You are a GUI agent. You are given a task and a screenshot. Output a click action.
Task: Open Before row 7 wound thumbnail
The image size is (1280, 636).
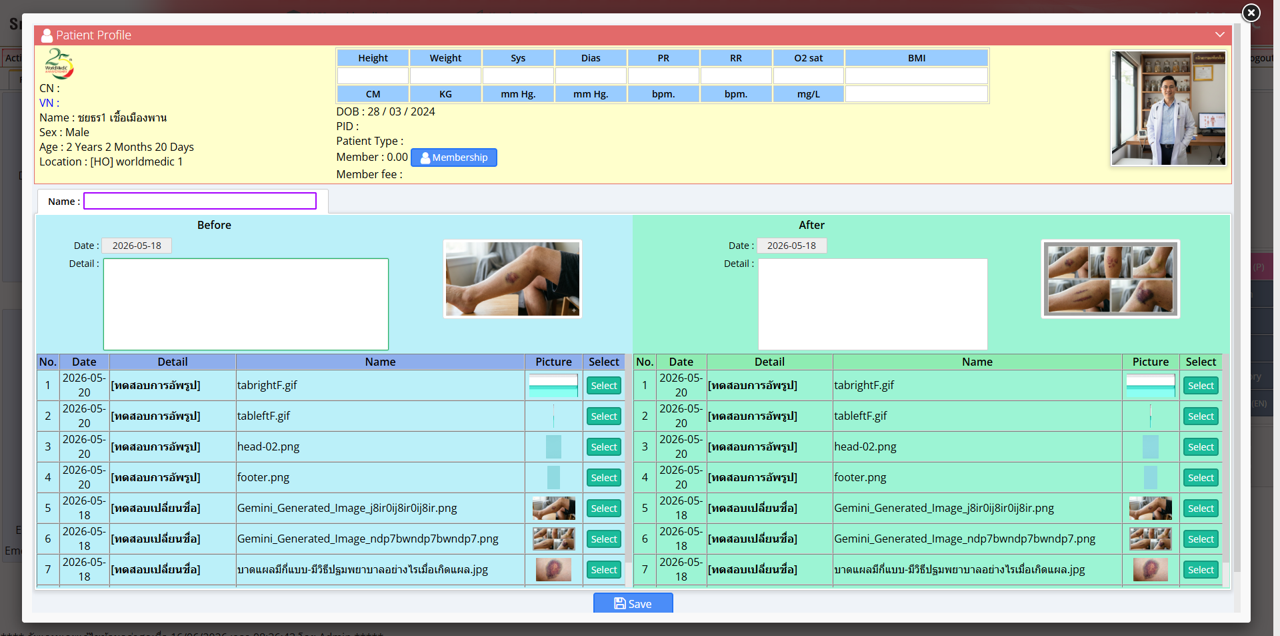click(x=553, y=569)
